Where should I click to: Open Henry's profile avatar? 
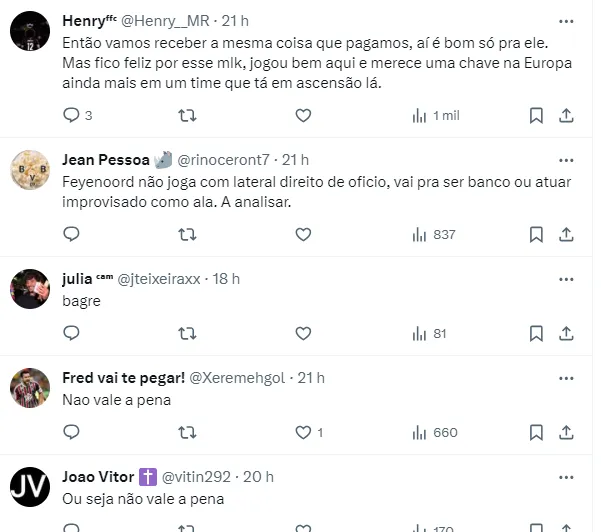point(30,31)
